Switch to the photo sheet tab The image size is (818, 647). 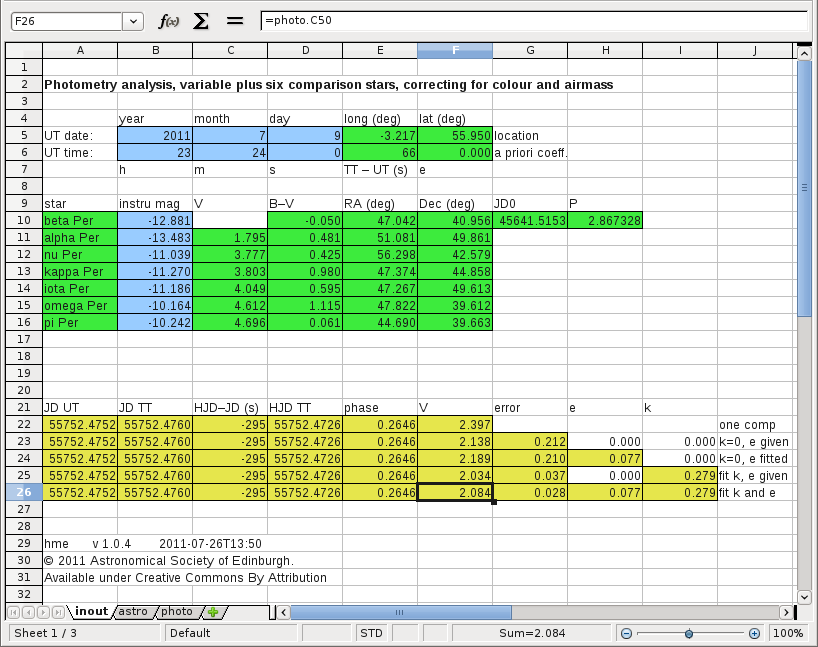tap(177, 612)
